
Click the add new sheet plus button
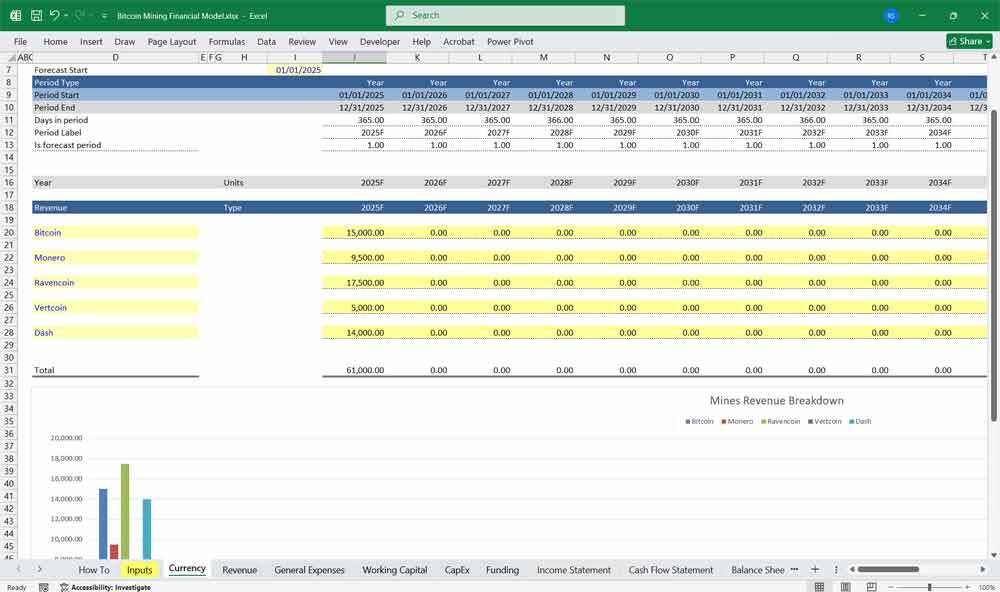814,569
